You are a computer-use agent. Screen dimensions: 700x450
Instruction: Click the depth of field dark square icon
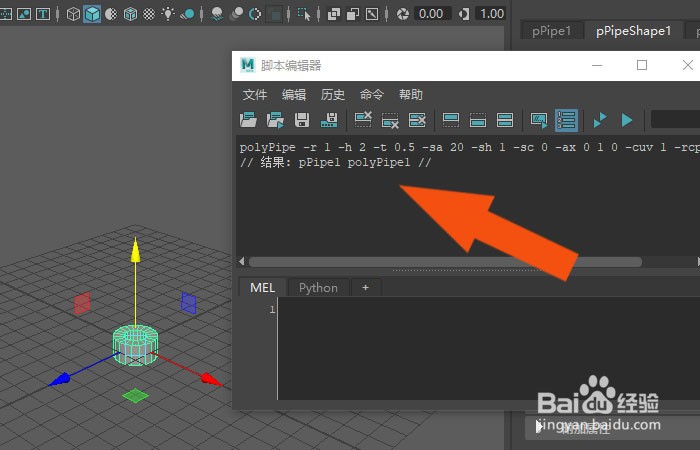click(x=274, y=14)
